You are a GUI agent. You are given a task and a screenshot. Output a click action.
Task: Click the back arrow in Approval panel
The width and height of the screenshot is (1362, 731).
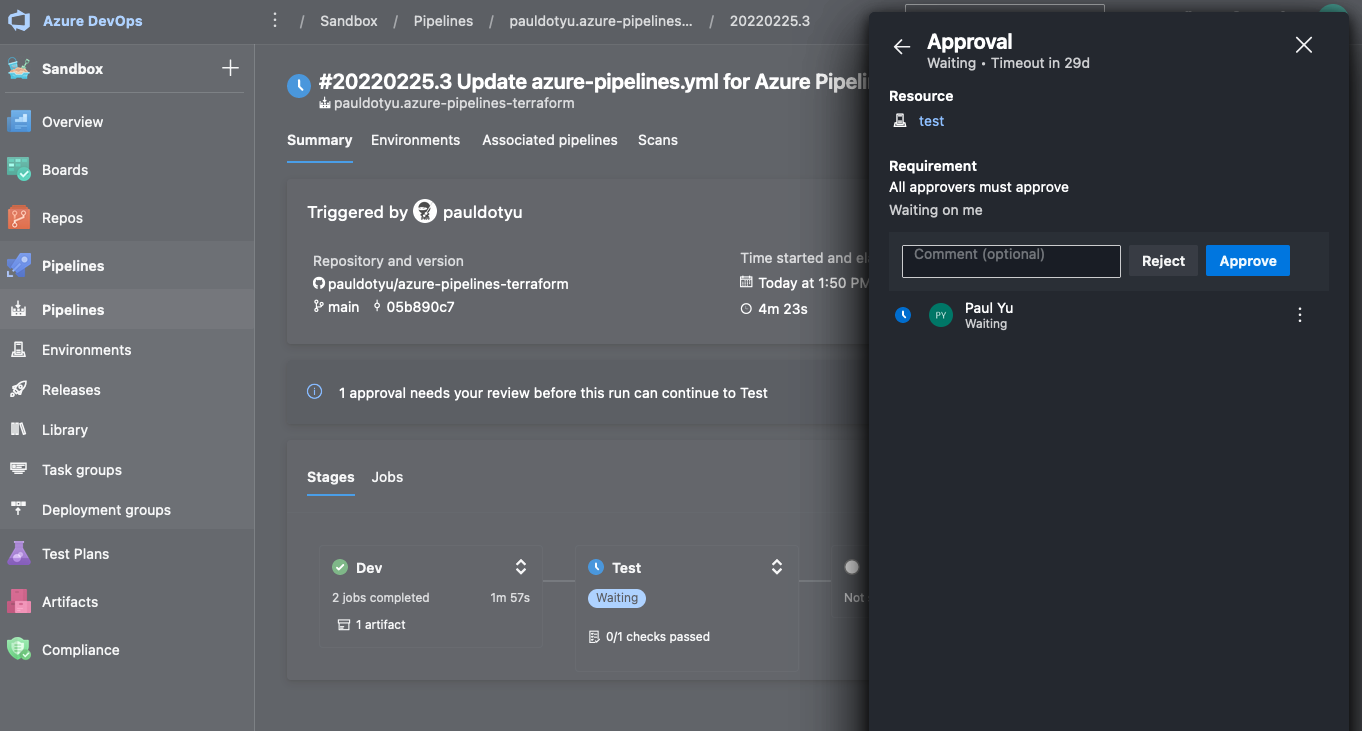tap(901, 47)
